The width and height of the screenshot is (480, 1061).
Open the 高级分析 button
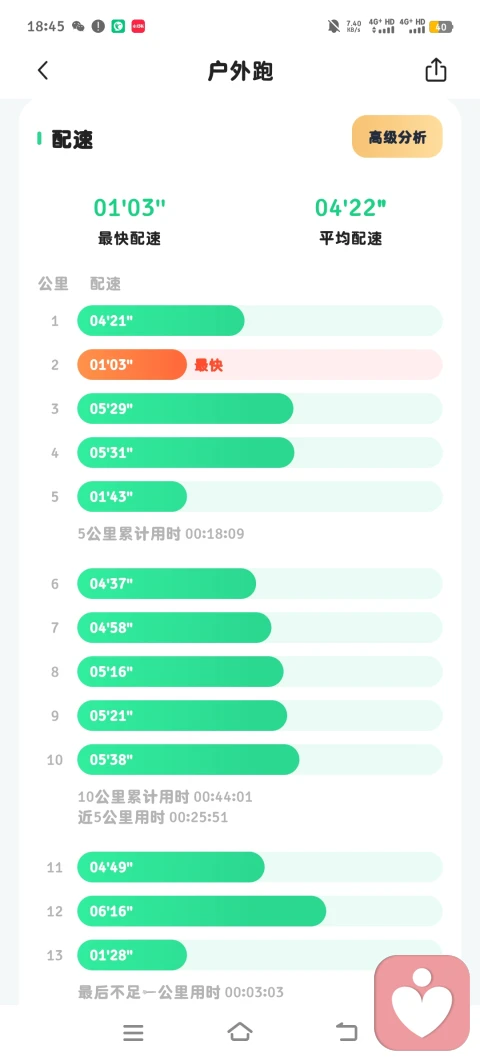click(397, 137)
